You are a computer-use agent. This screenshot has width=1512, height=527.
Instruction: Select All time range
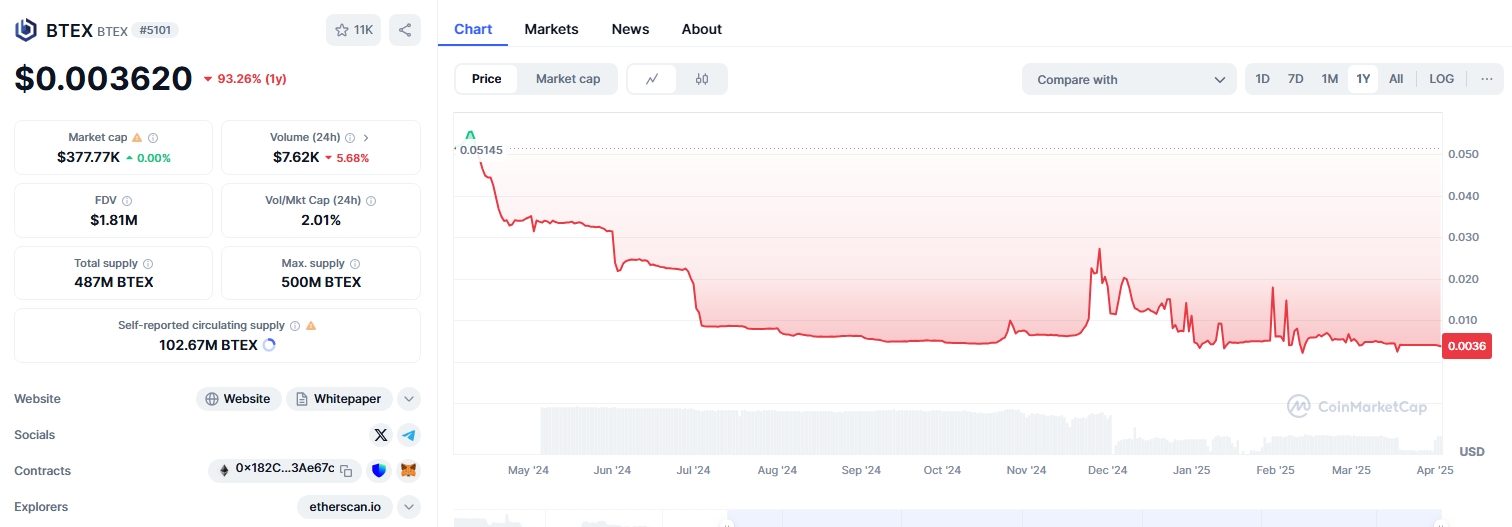(x=1396, y=79)
